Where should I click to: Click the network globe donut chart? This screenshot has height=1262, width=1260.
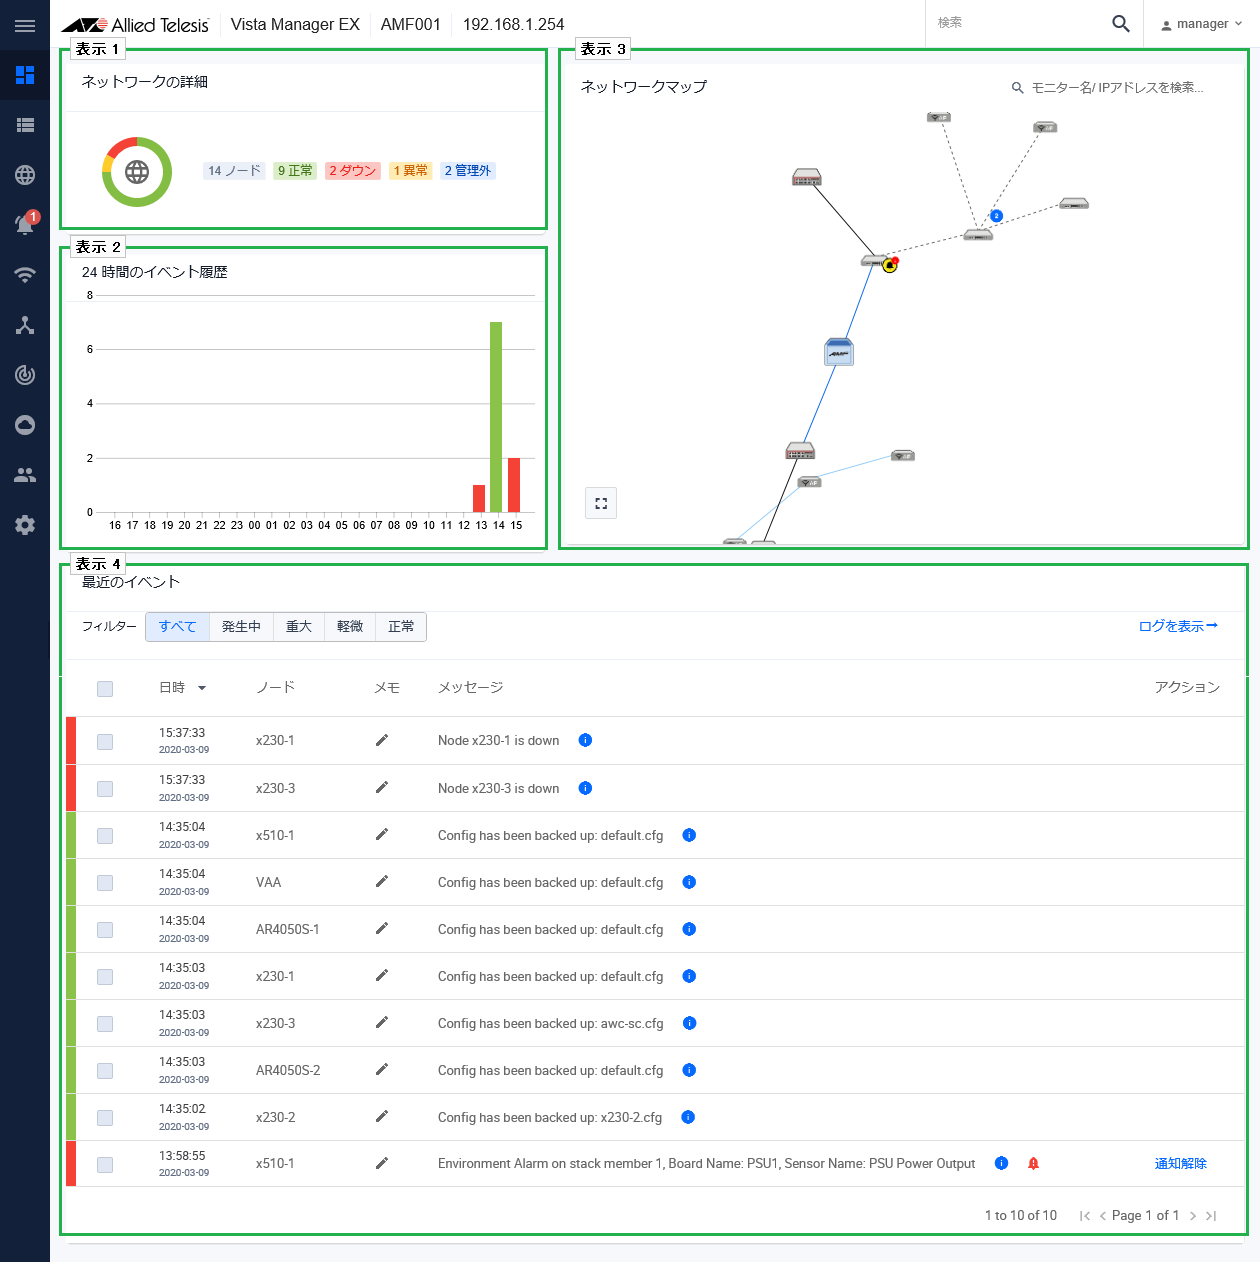coord(137,172)
